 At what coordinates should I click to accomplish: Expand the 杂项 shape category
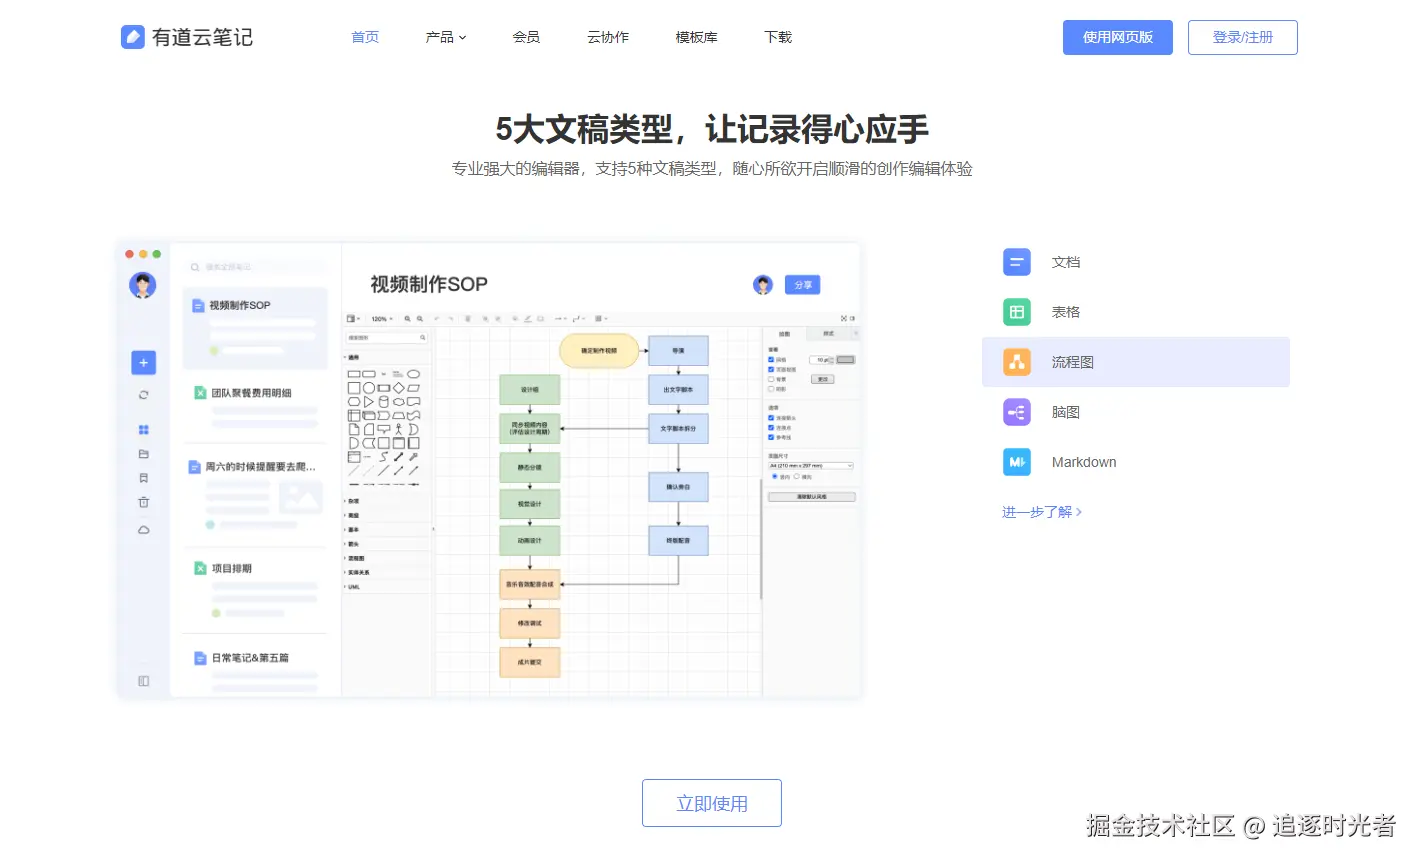coord(351,501)
